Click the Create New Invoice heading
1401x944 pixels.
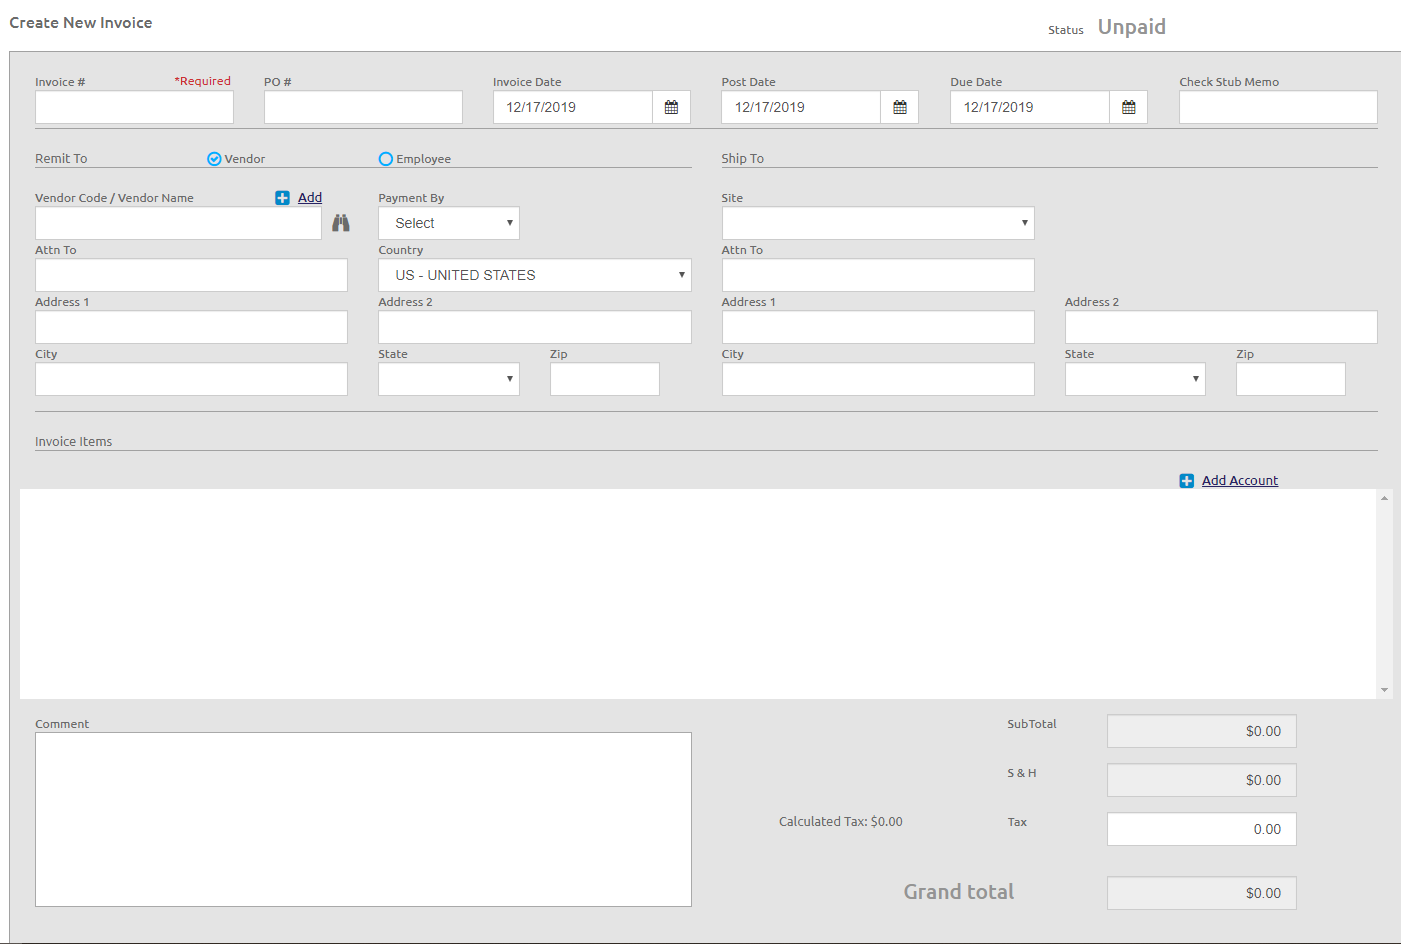[x=80, y=22]
